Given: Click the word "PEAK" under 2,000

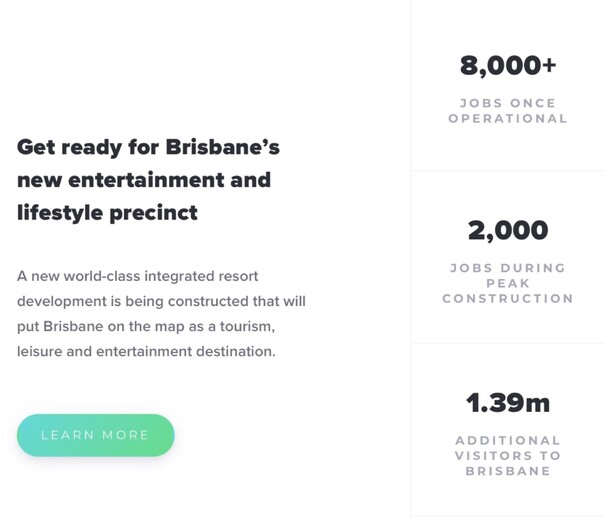Looking at the screenshot, I should coord(508,283).
